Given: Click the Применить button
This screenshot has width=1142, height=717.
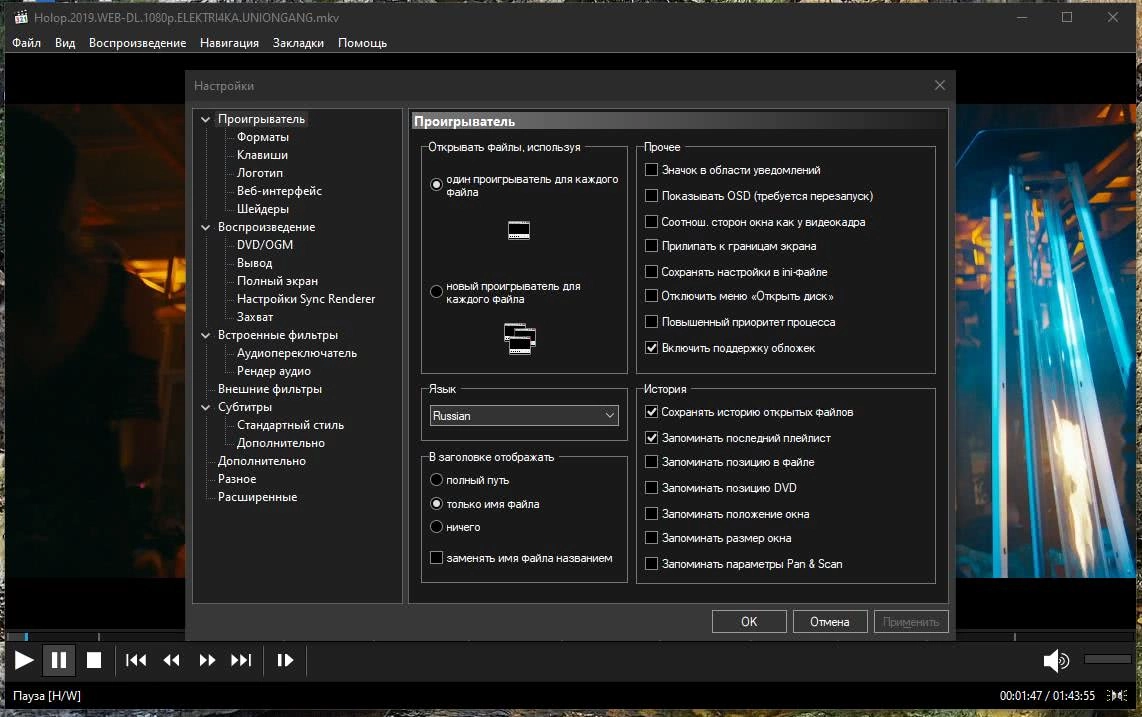Looking at the screenshot, I should coord(911,622).
